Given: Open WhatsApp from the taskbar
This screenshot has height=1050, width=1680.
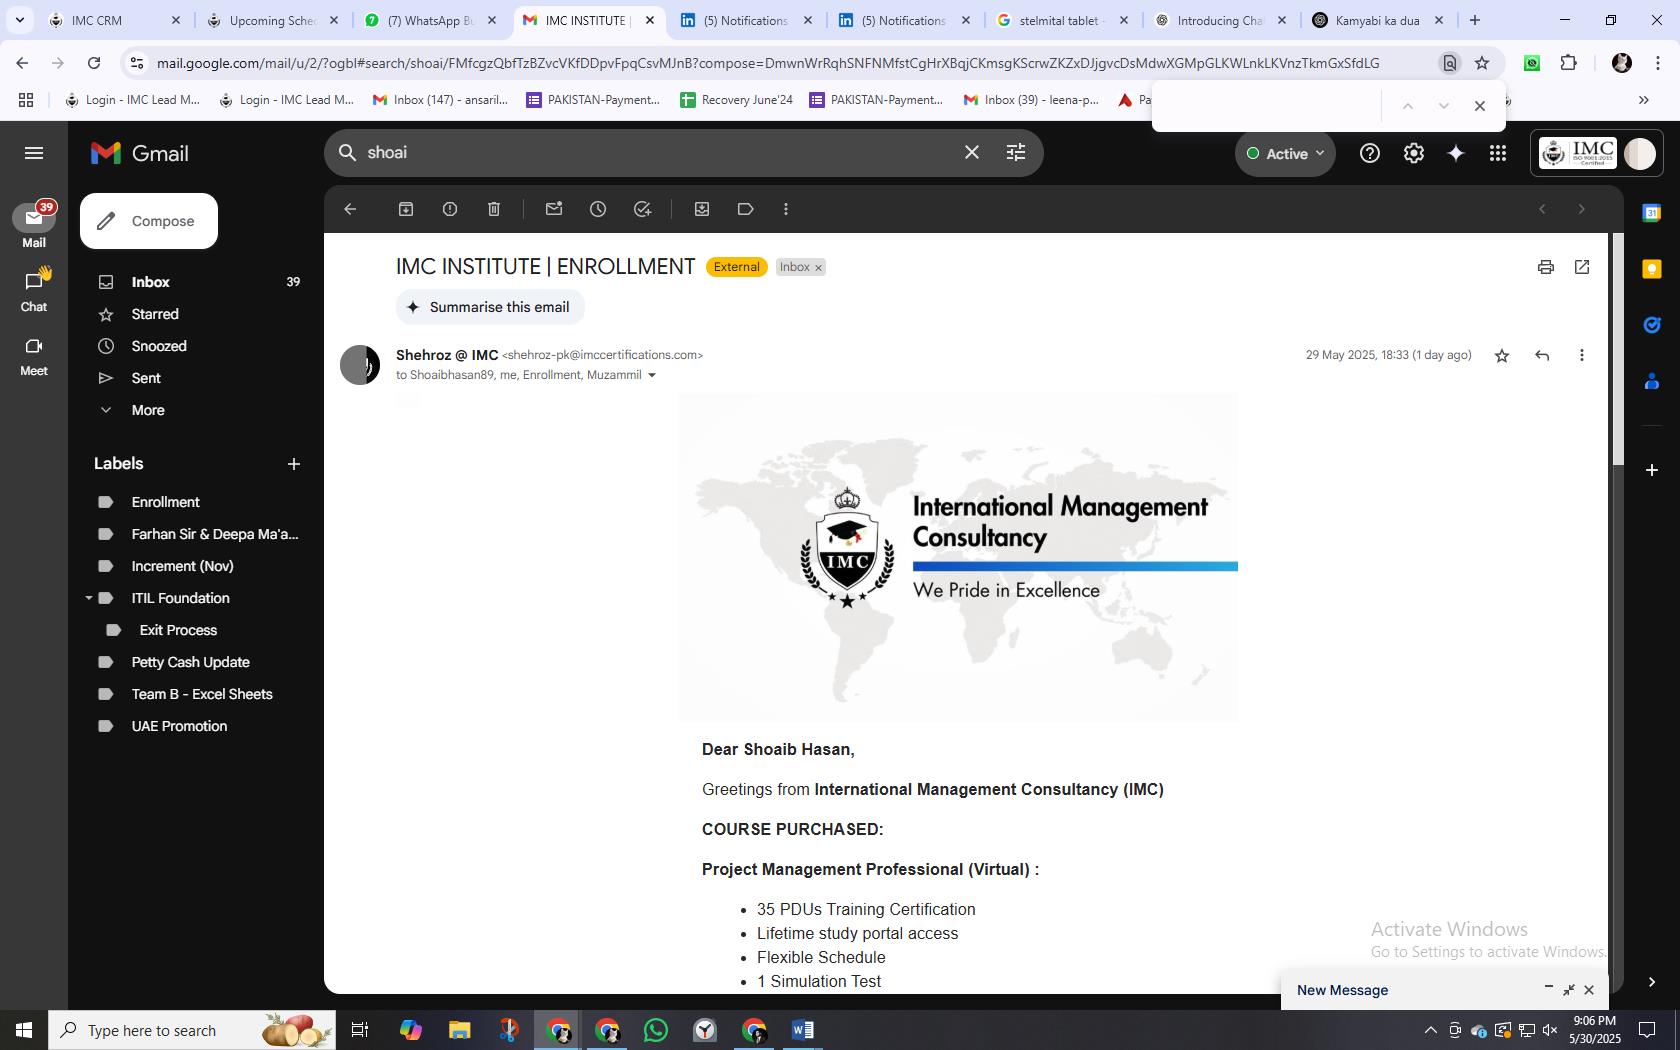Looking at the screenshot, I should (656, 1030).
